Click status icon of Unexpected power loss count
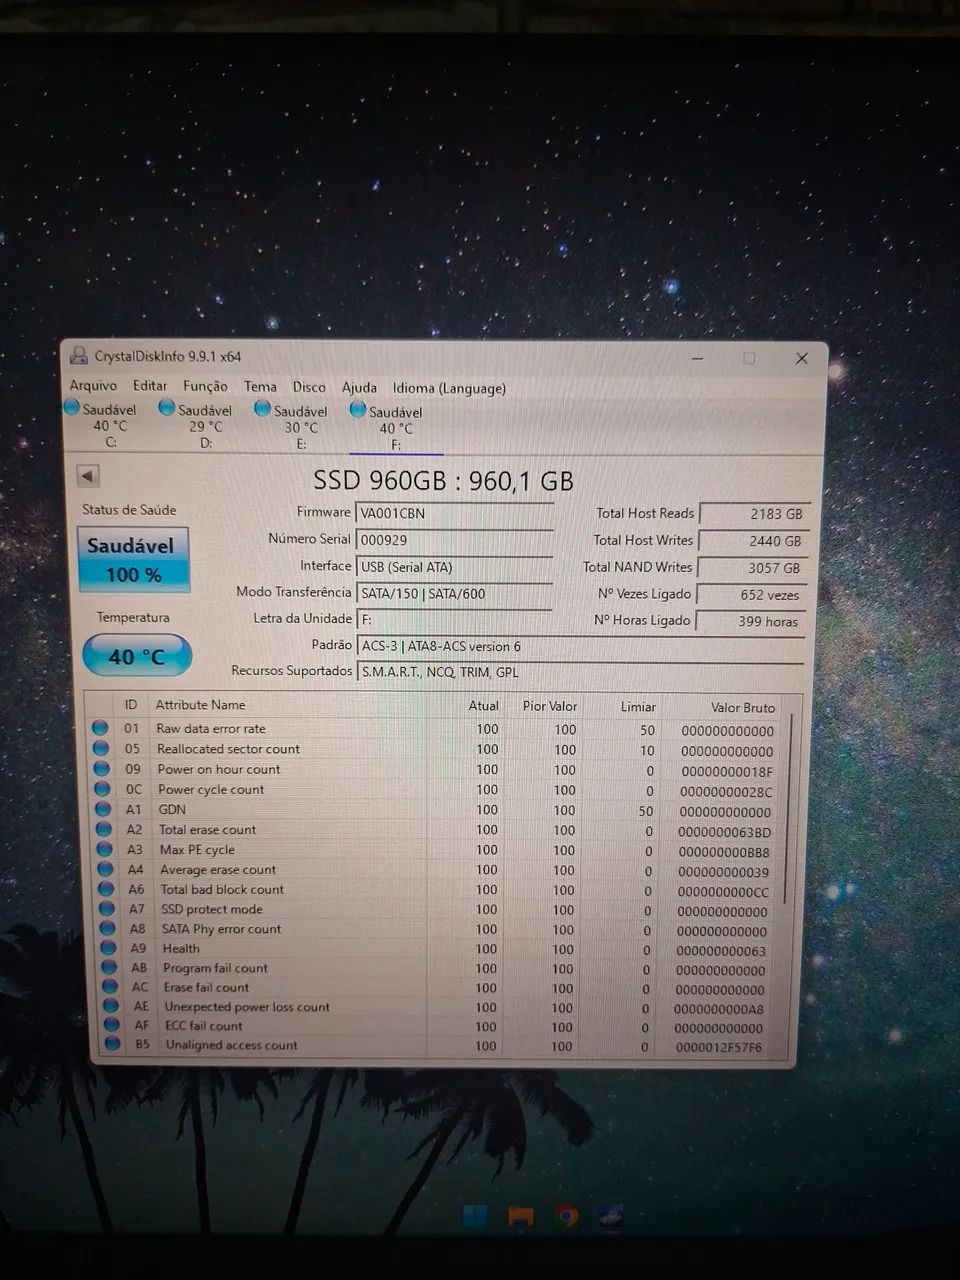This screenshot has height=1280, width=960. (x=112, y=1006)
